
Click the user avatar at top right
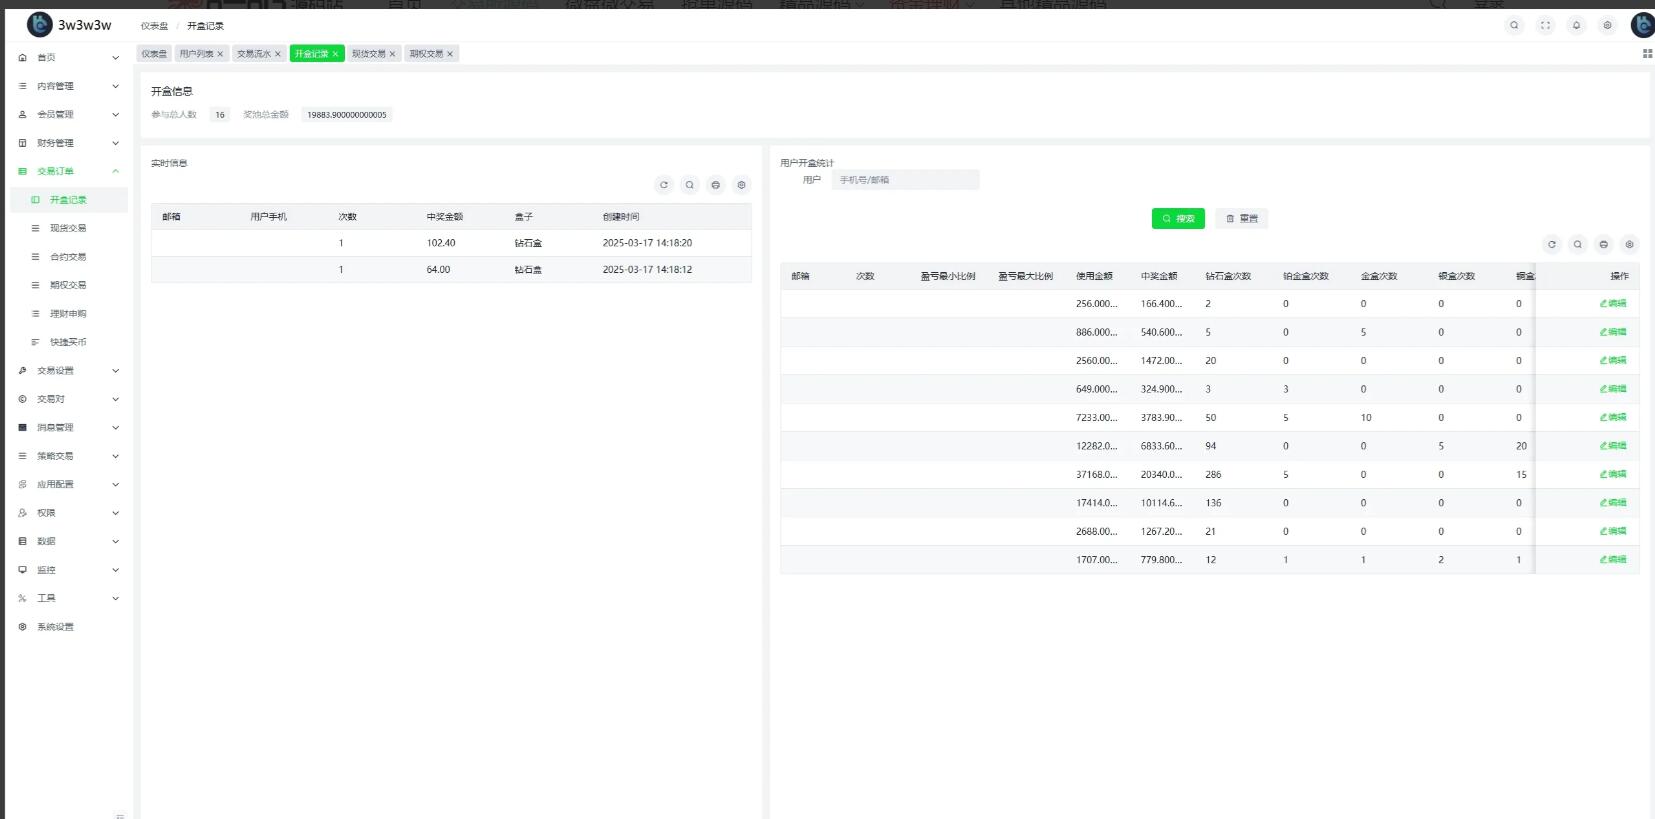(x=1641, y=26)
